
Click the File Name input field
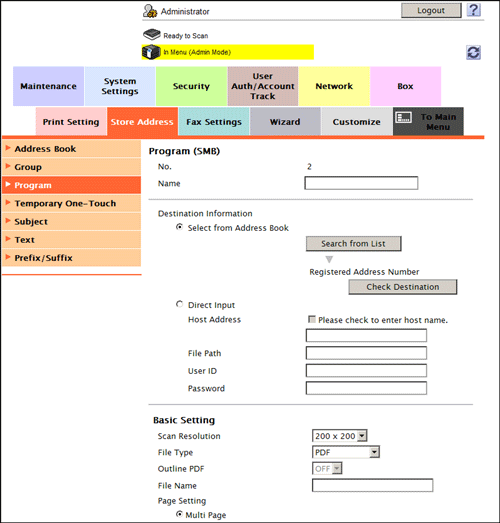373,485
